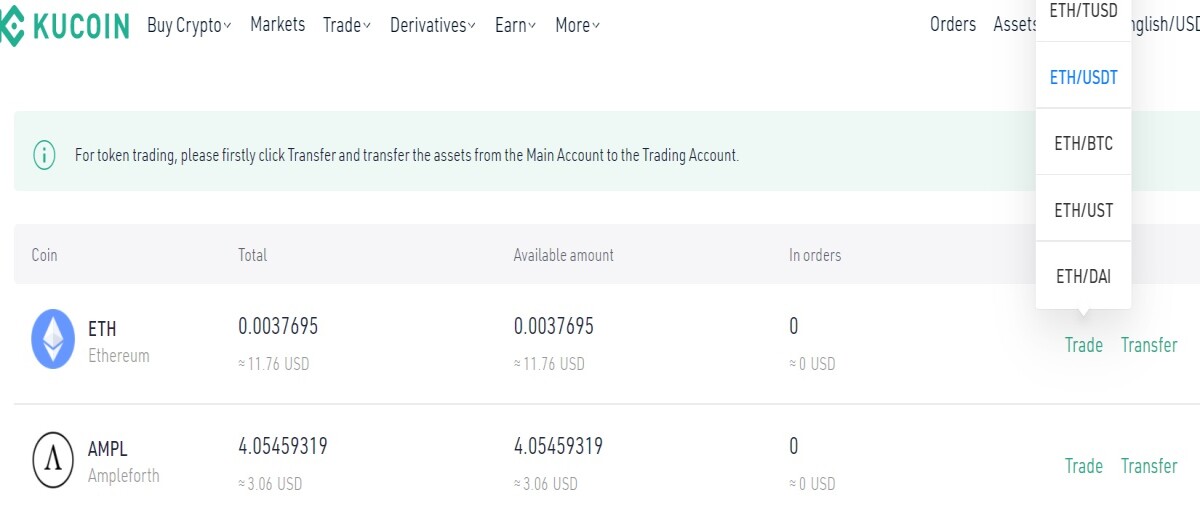Click the ETH total 0.0037695 value
This screenshot has width=1200, height=514.
pyautogui.click(x=278, y=326)
